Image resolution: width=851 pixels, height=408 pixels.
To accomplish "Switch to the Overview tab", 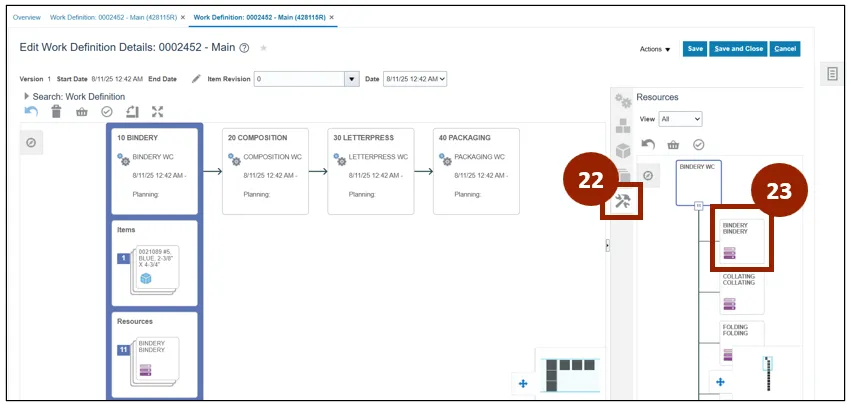I will coord(27,17).
